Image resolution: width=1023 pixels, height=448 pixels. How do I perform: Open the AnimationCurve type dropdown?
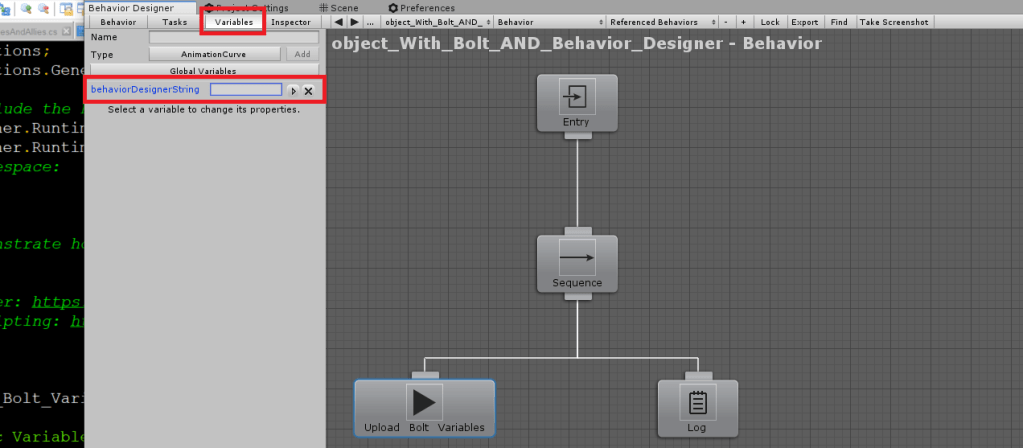(214, 55)
